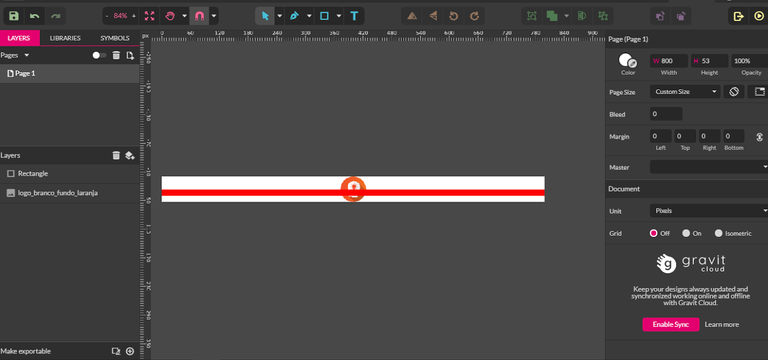Delete the page with Pages trash icon
This screenshot has height=360, width=768.
coord(116,55)
